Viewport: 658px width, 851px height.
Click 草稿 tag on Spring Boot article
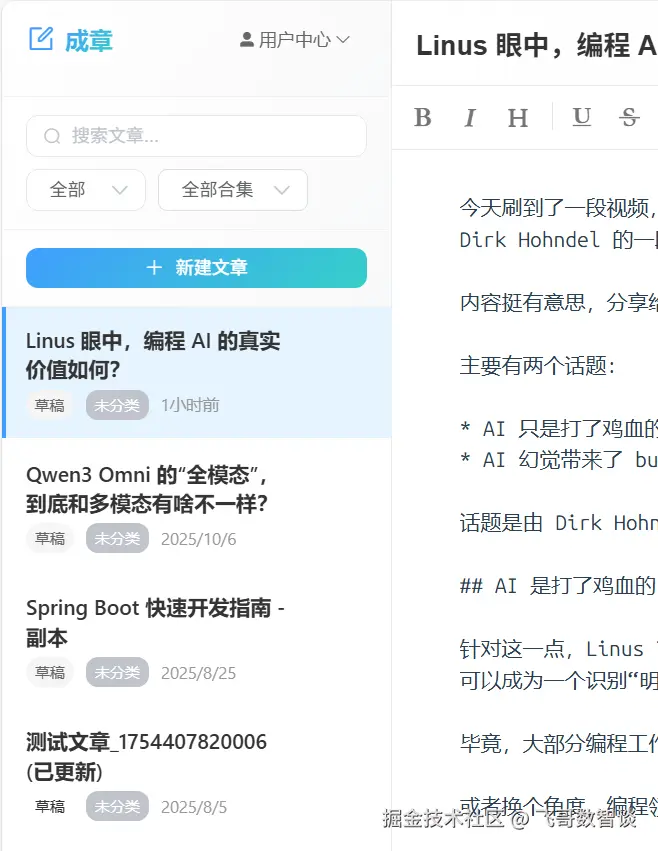(x=49, y=672)
